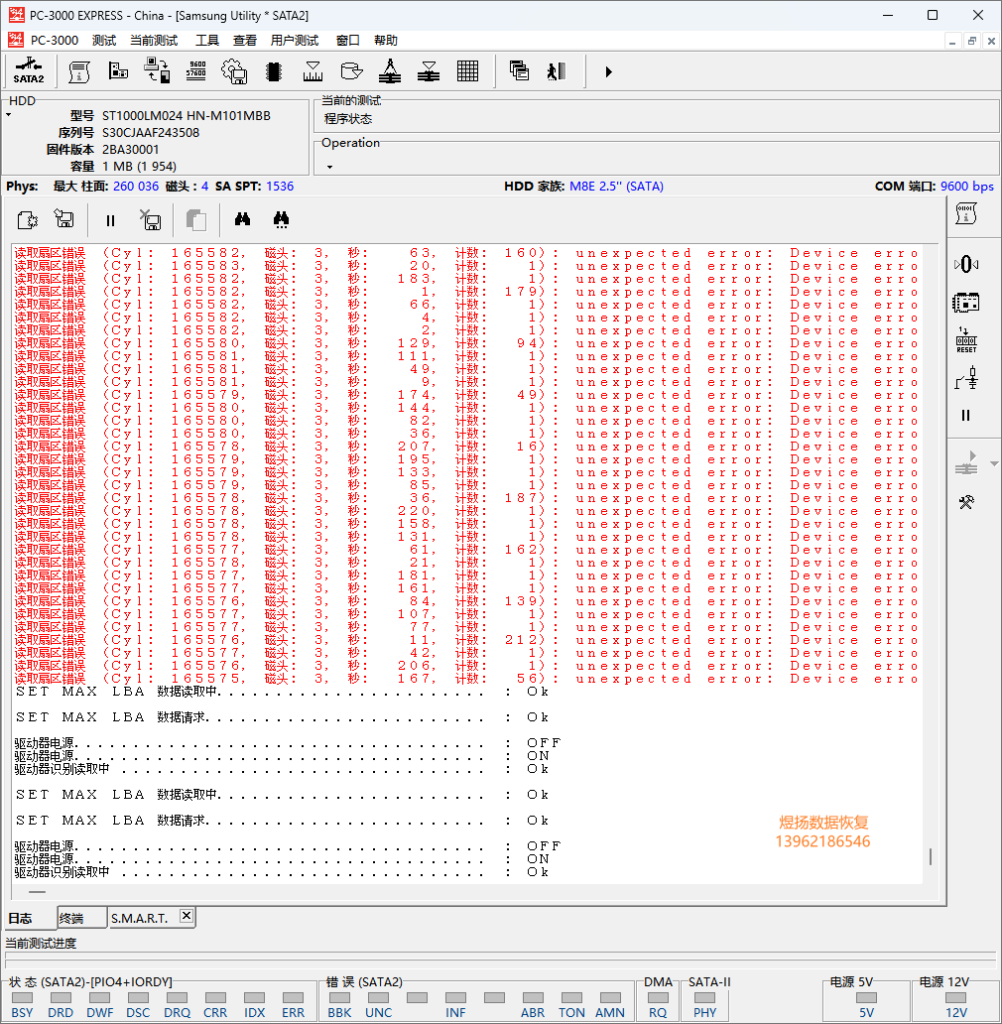Screen dimensions: 1002x1024
Task: Switch to the 日志 tab
Action: [x=29, y=918]
